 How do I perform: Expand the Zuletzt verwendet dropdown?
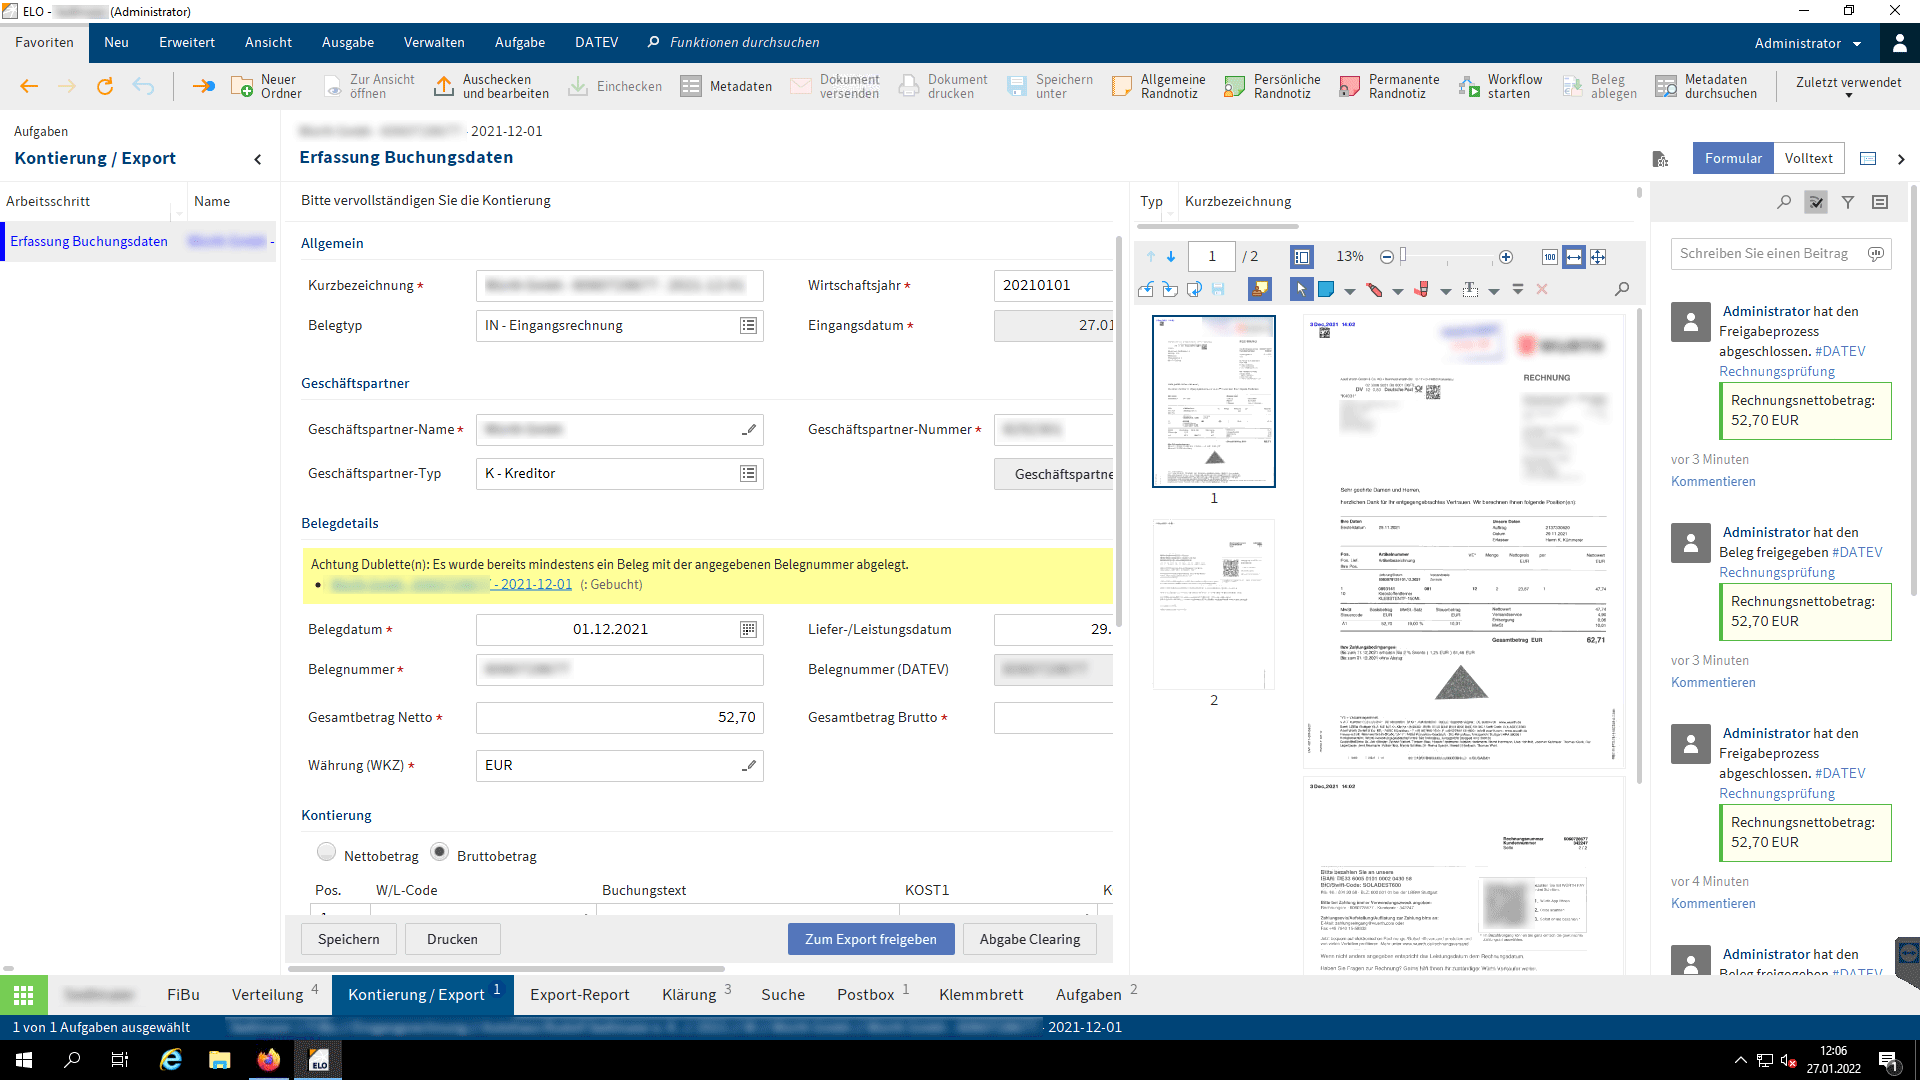tap(1848, 87)
